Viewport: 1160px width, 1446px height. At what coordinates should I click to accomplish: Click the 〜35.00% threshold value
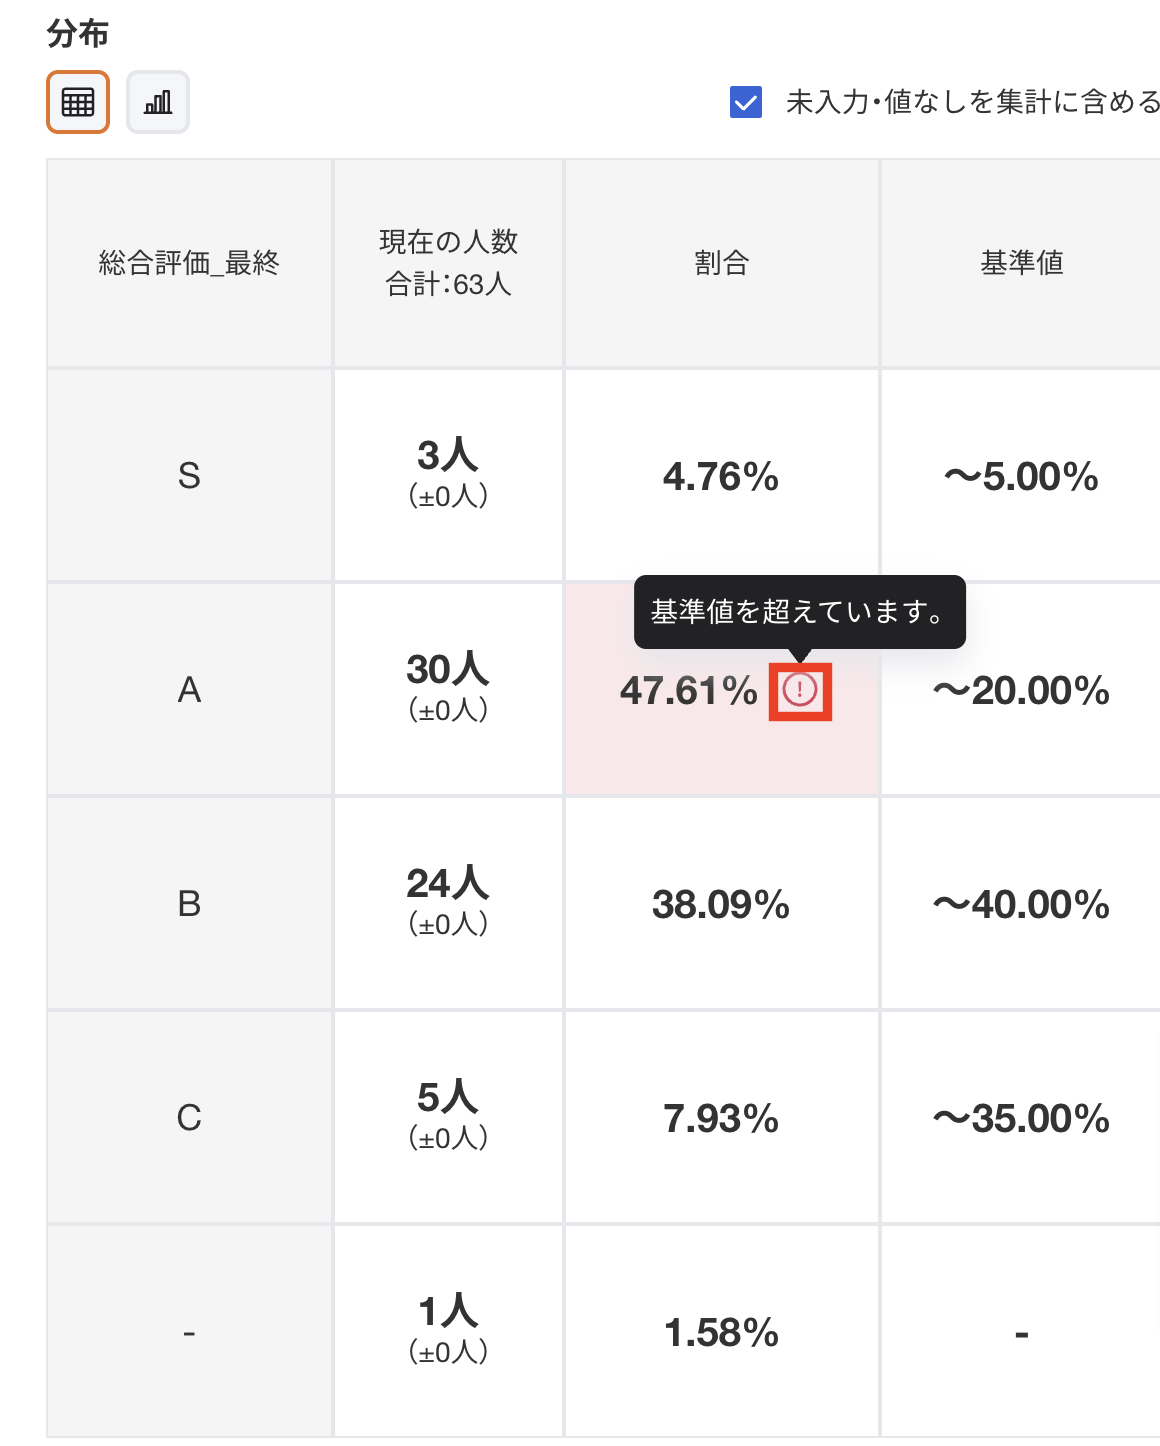point(1021,1119)
